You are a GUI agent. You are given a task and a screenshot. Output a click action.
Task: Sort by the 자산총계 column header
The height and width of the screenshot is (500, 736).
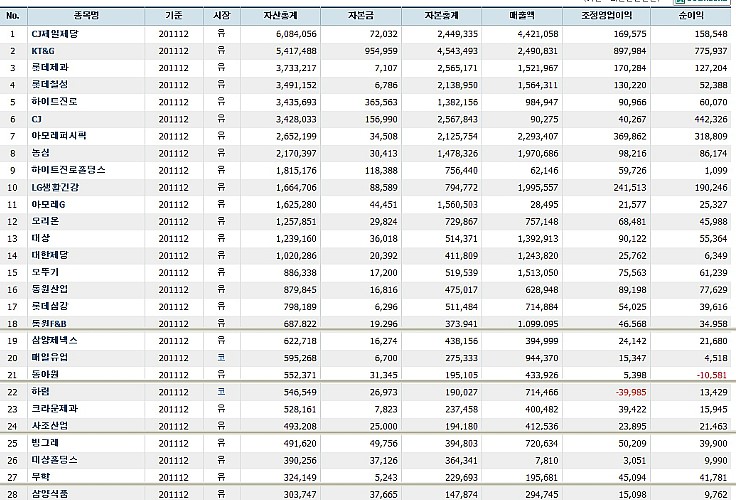tap(280, 15)
